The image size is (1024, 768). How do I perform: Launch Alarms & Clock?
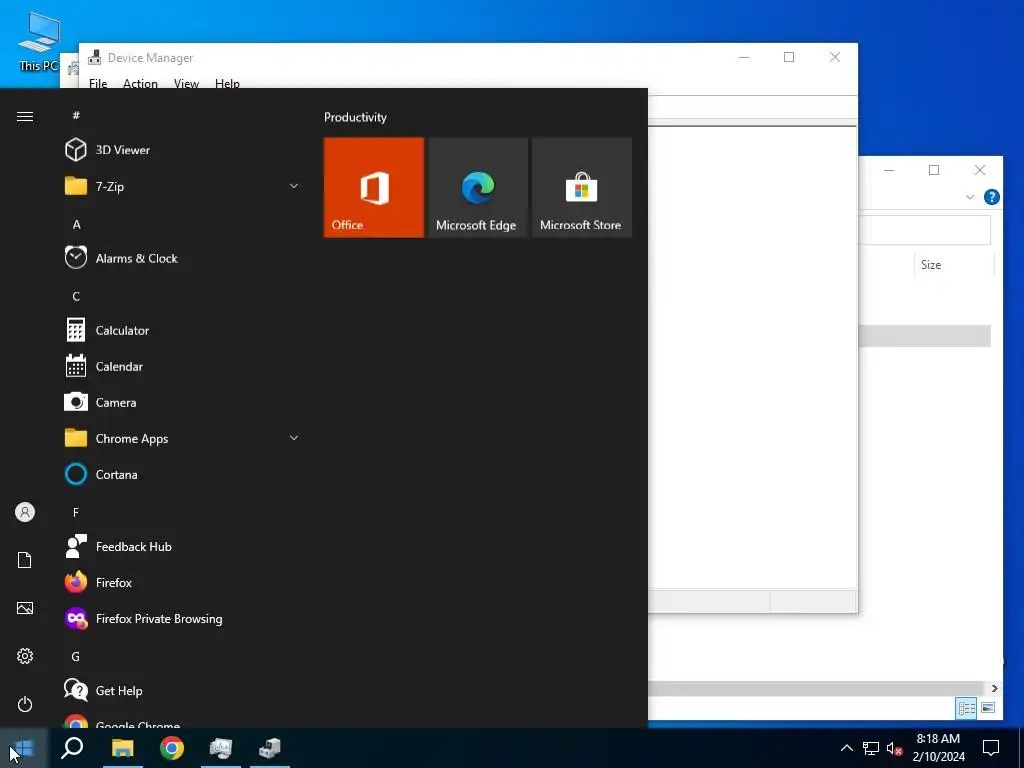pyautogui.click(x=121, y=258)
